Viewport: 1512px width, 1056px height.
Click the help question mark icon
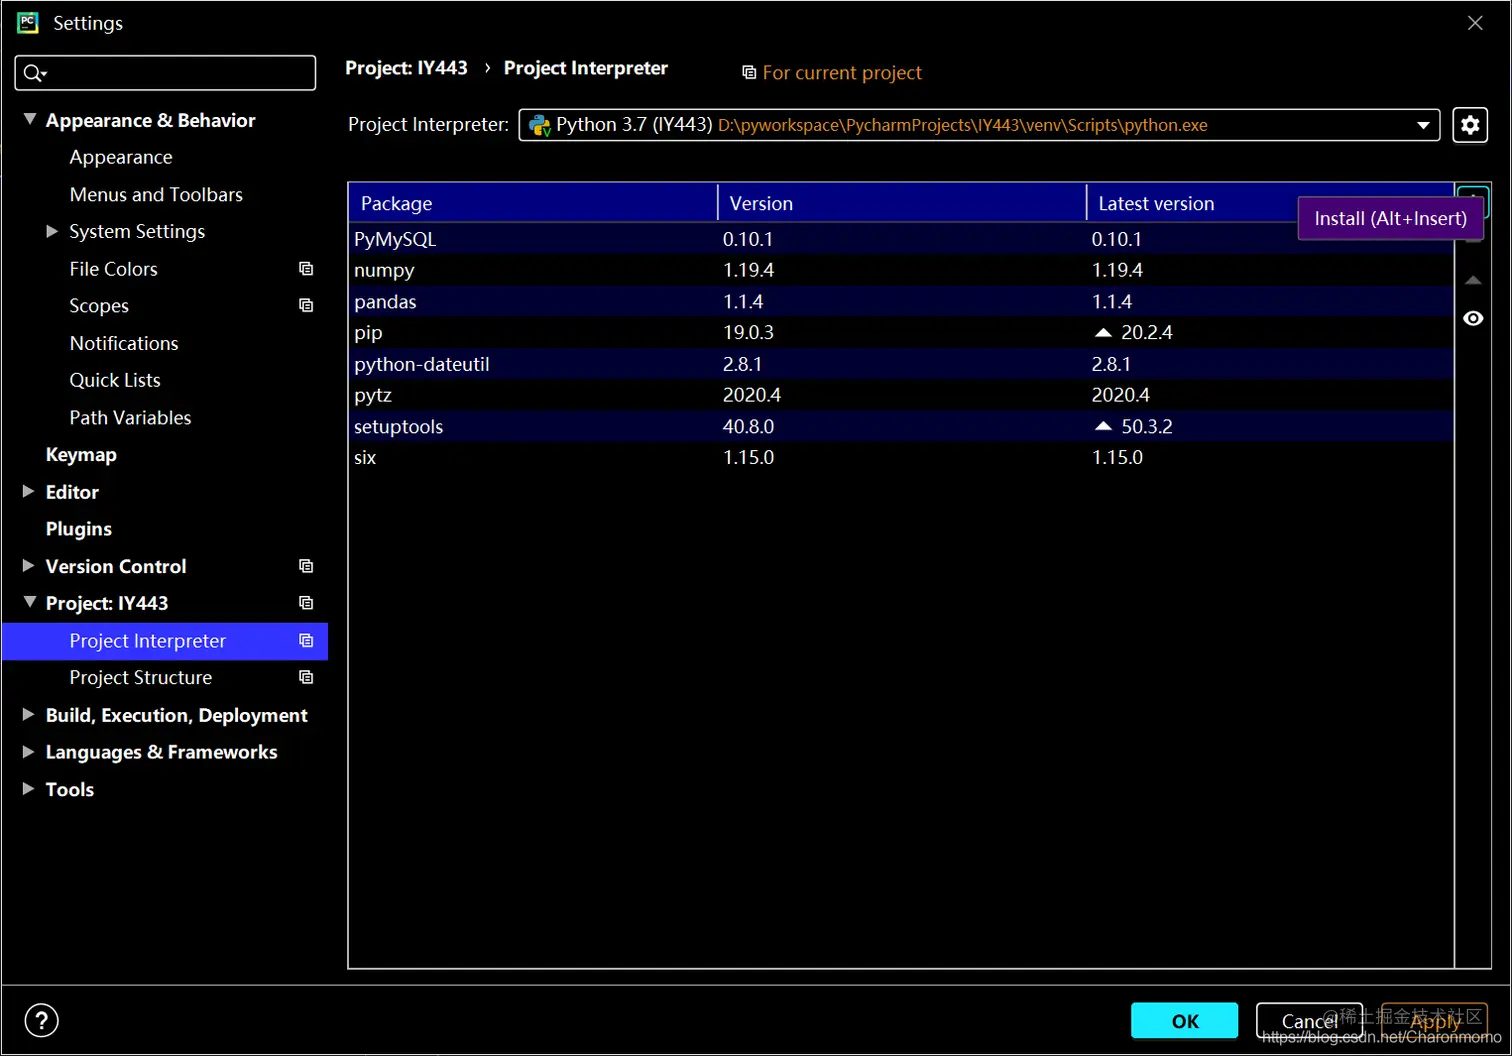pos(41,1020)
